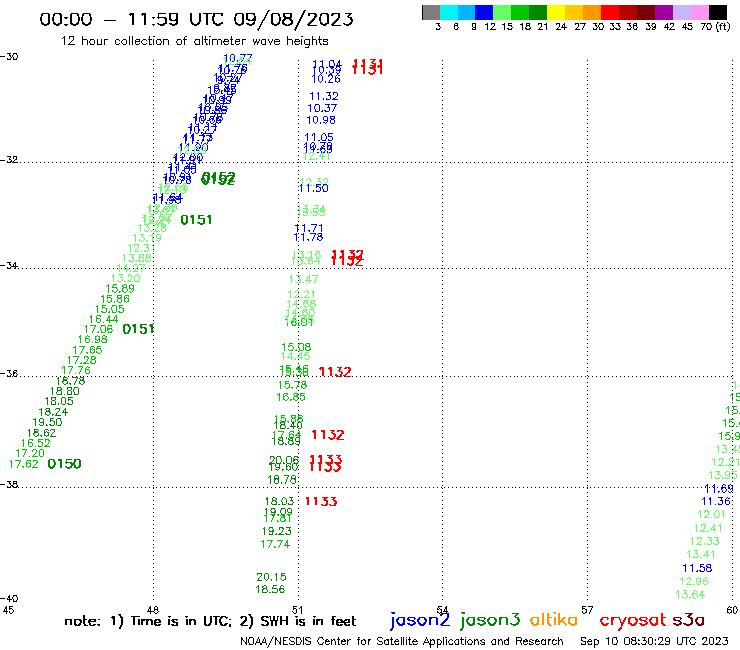Image resolution: width=740 pixels, height=650 pixels.
Task: Click the wave height value 18.24
Action: 53,412
